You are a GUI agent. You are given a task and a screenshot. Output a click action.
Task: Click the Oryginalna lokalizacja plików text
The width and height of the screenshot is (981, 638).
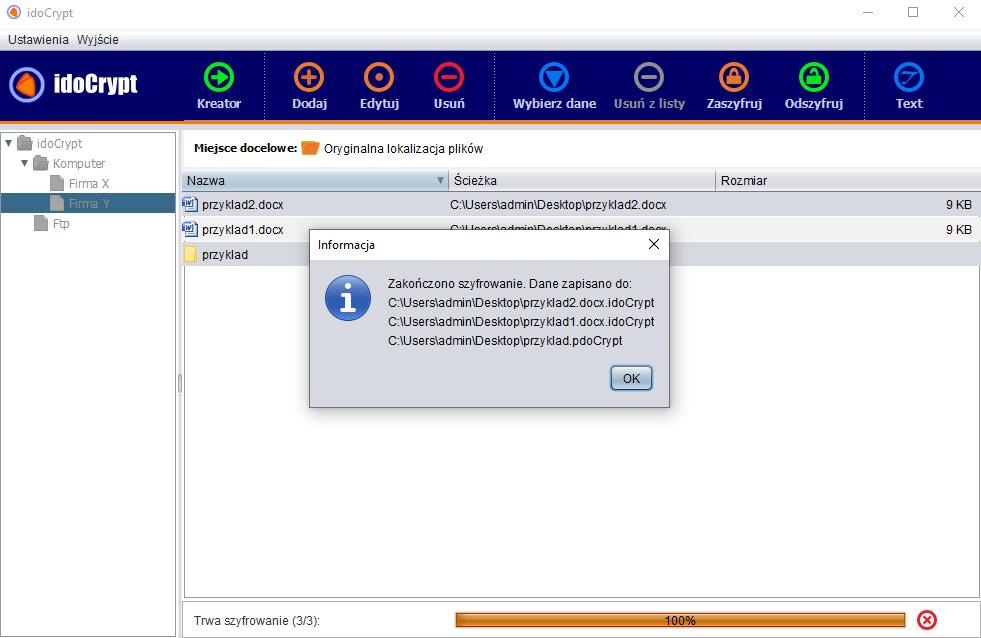point(404,149)
